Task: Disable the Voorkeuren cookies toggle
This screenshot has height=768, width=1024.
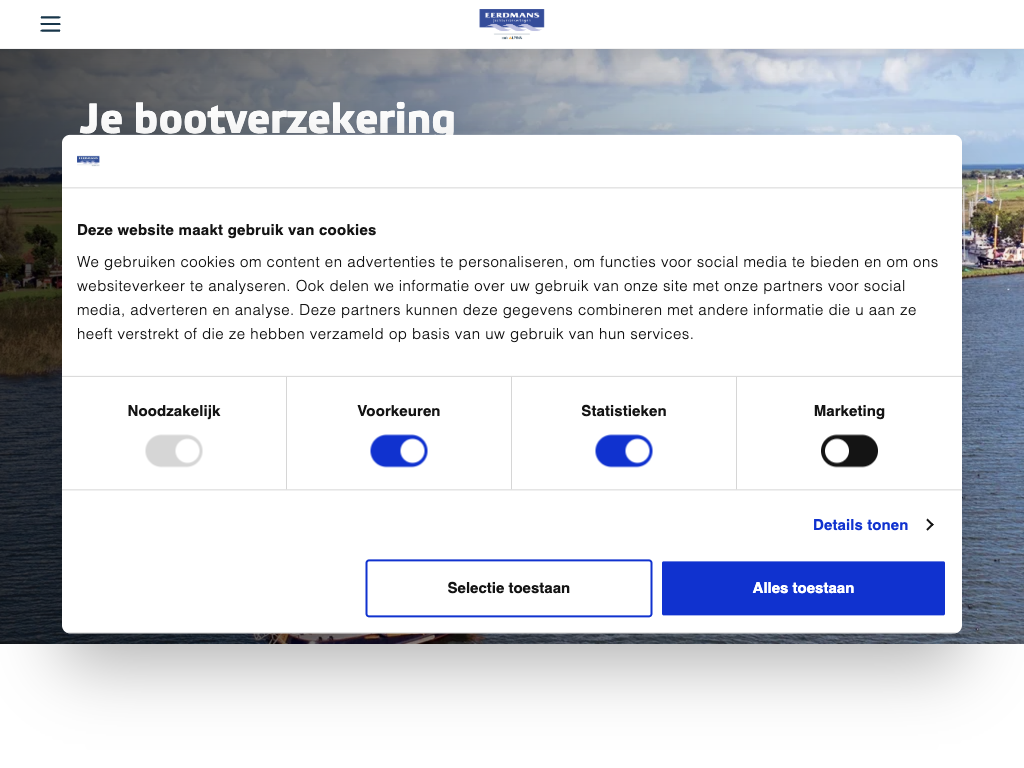Action: [399, 451]
